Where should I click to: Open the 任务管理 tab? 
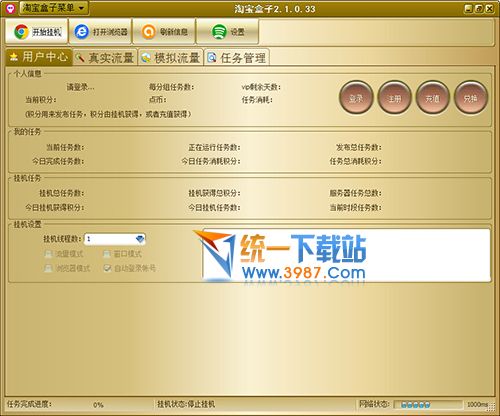pyautogui.click(x=236, y=58)
